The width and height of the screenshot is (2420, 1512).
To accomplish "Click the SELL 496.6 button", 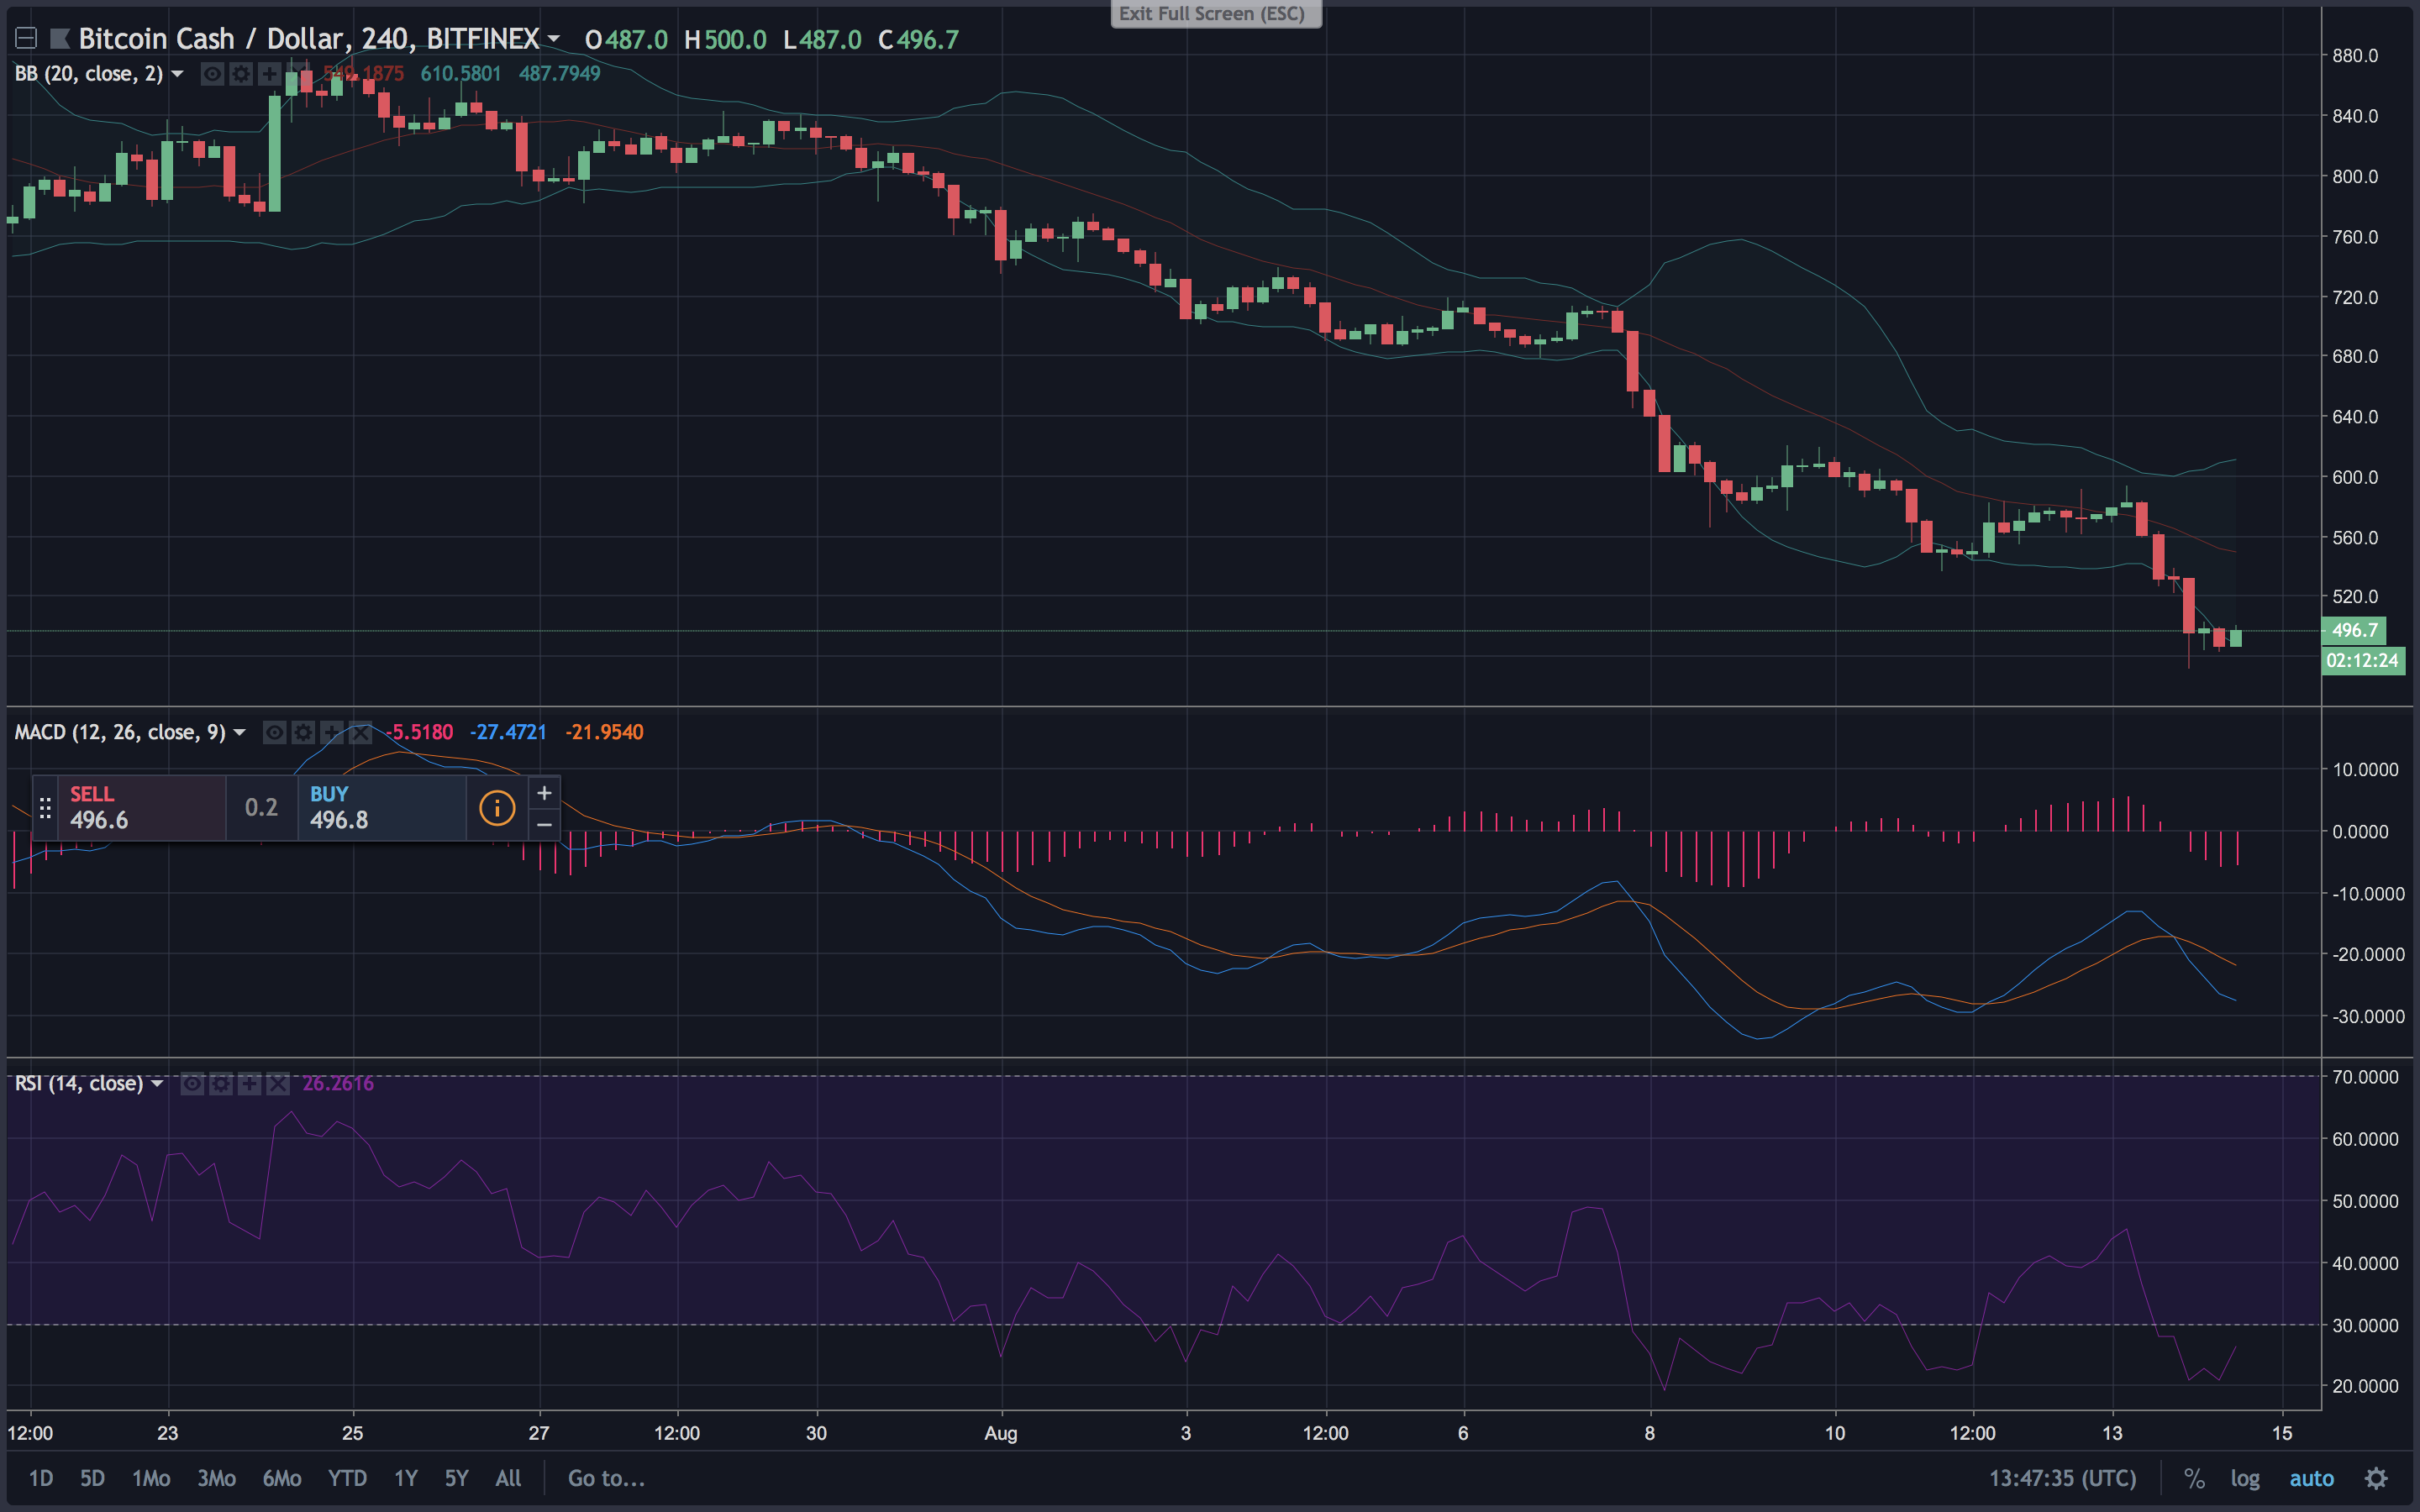I will point(140,808).
